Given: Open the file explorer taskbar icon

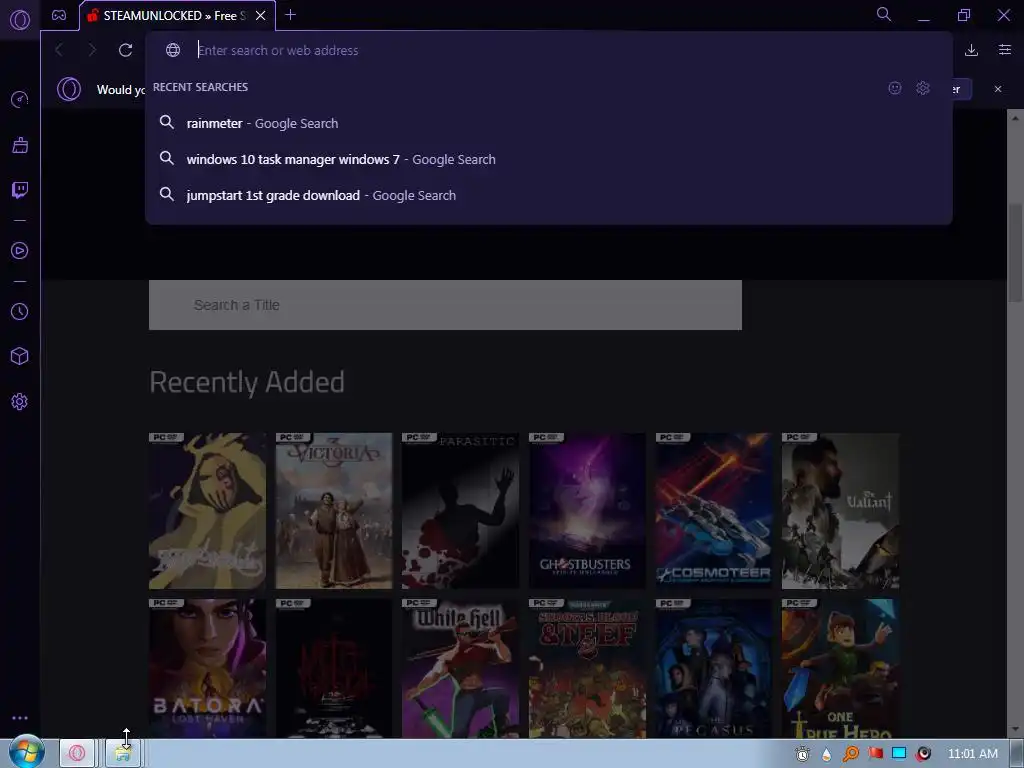Looking at the screenshot, I should [123, 753].
